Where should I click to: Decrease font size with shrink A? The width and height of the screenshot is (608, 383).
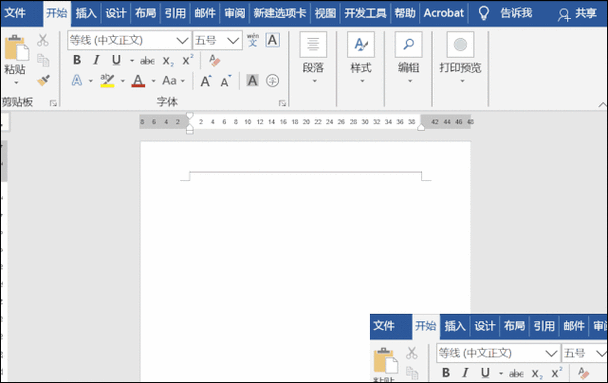tap(226, 81)
